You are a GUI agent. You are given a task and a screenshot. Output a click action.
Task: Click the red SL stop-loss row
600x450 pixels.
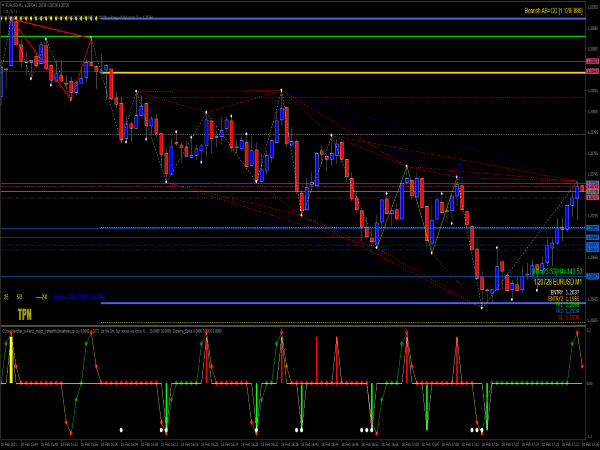(569, 318)
